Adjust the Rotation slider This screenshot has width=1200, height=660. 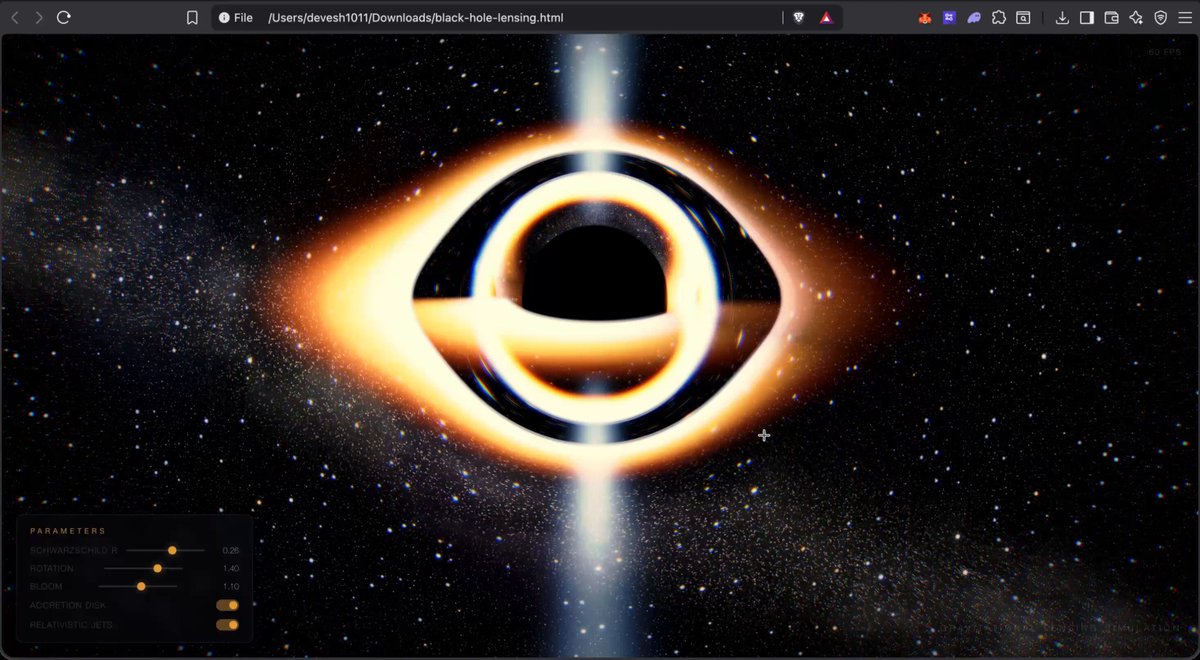[x=143, y=568]
